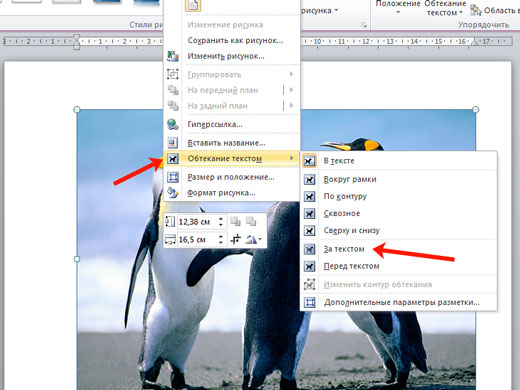Click the 'По контуру' wrap icon
Viewport: 520px width, 390px height.
pos(309,197)
